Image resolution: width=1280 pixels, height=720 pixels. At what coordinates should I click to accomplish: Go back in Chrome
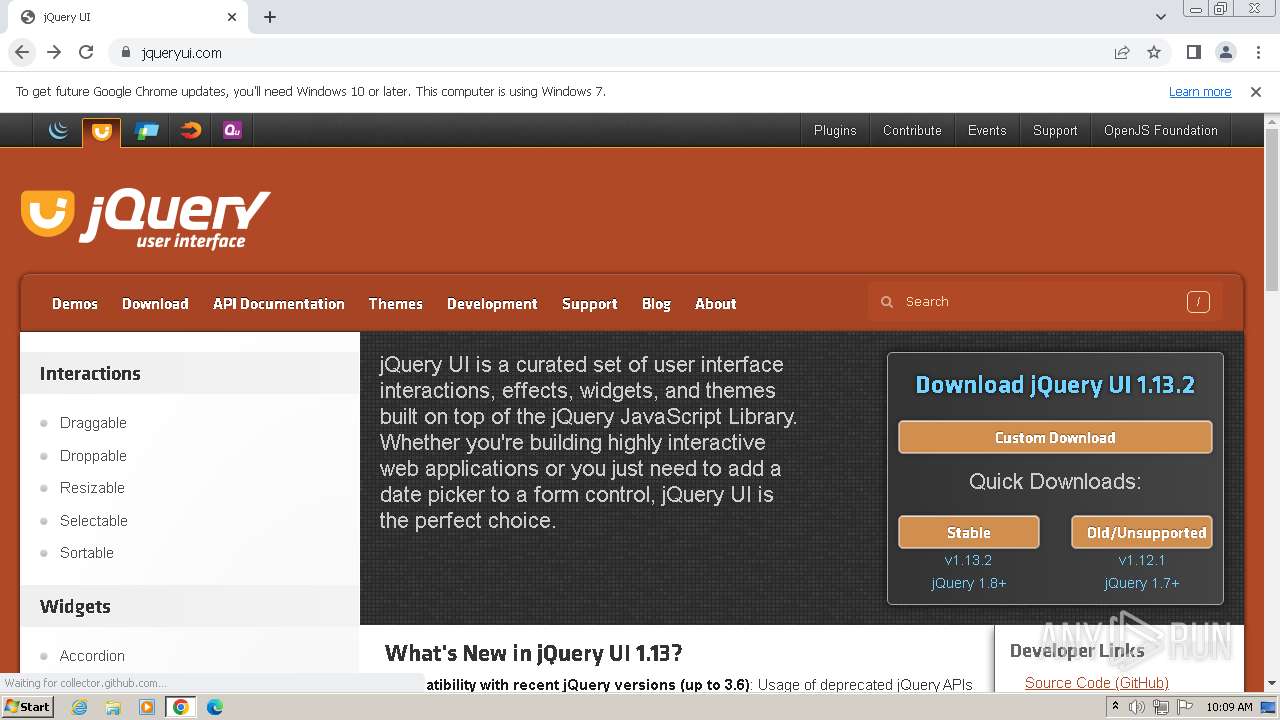pyautogui.click(x=22, y=53)
